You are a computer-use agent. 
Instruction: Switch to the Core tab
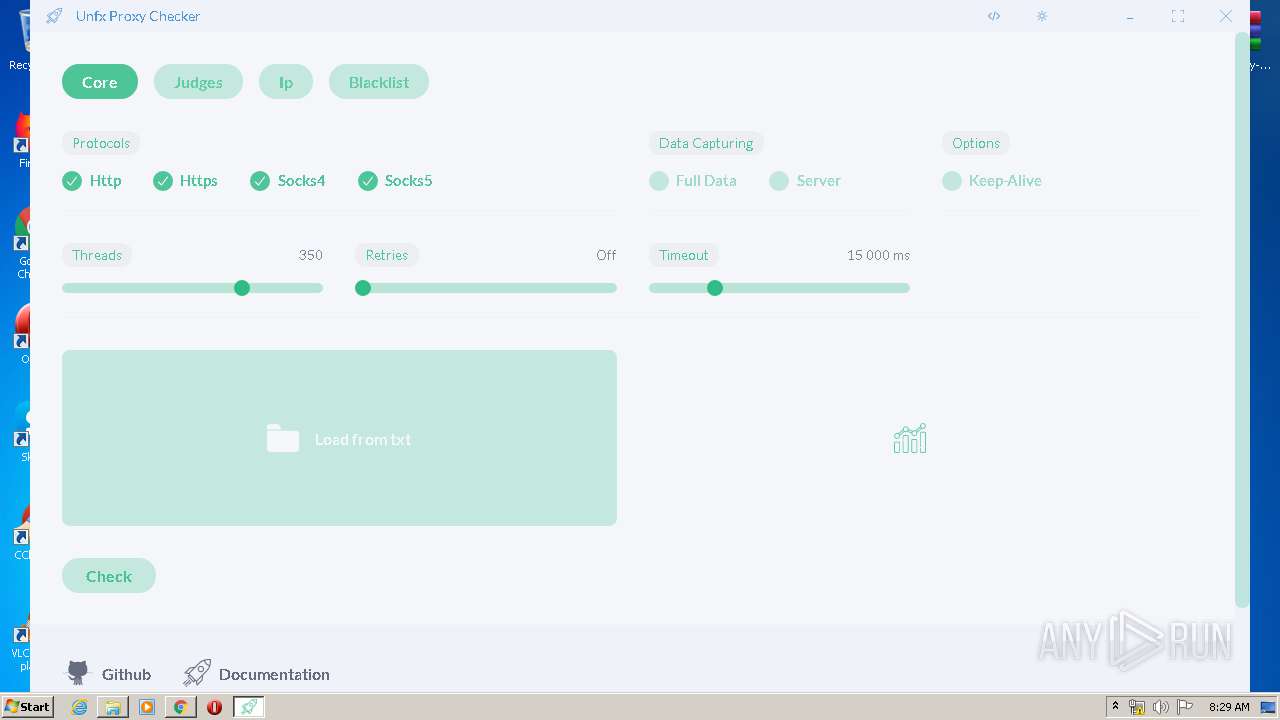100,82
